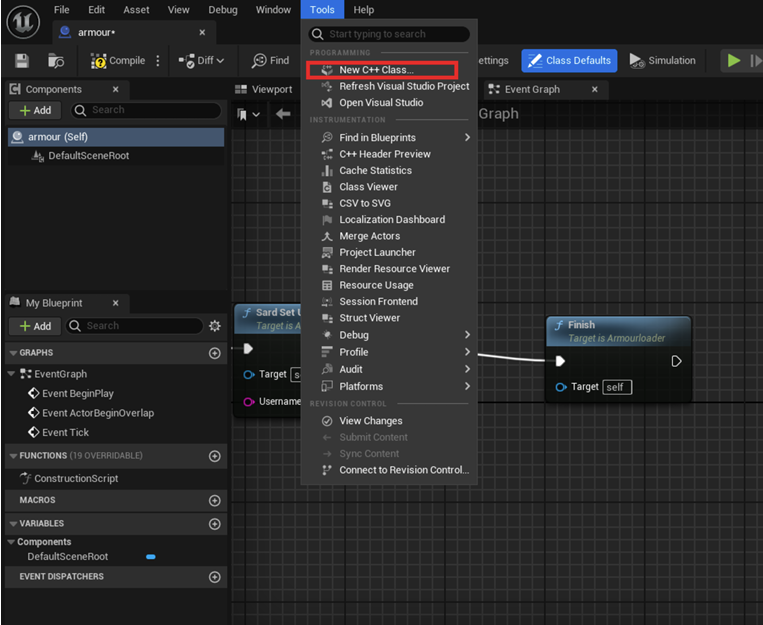Open Compile options three-dot menu
Screen dimensions: 763x625
click(158, 61)
